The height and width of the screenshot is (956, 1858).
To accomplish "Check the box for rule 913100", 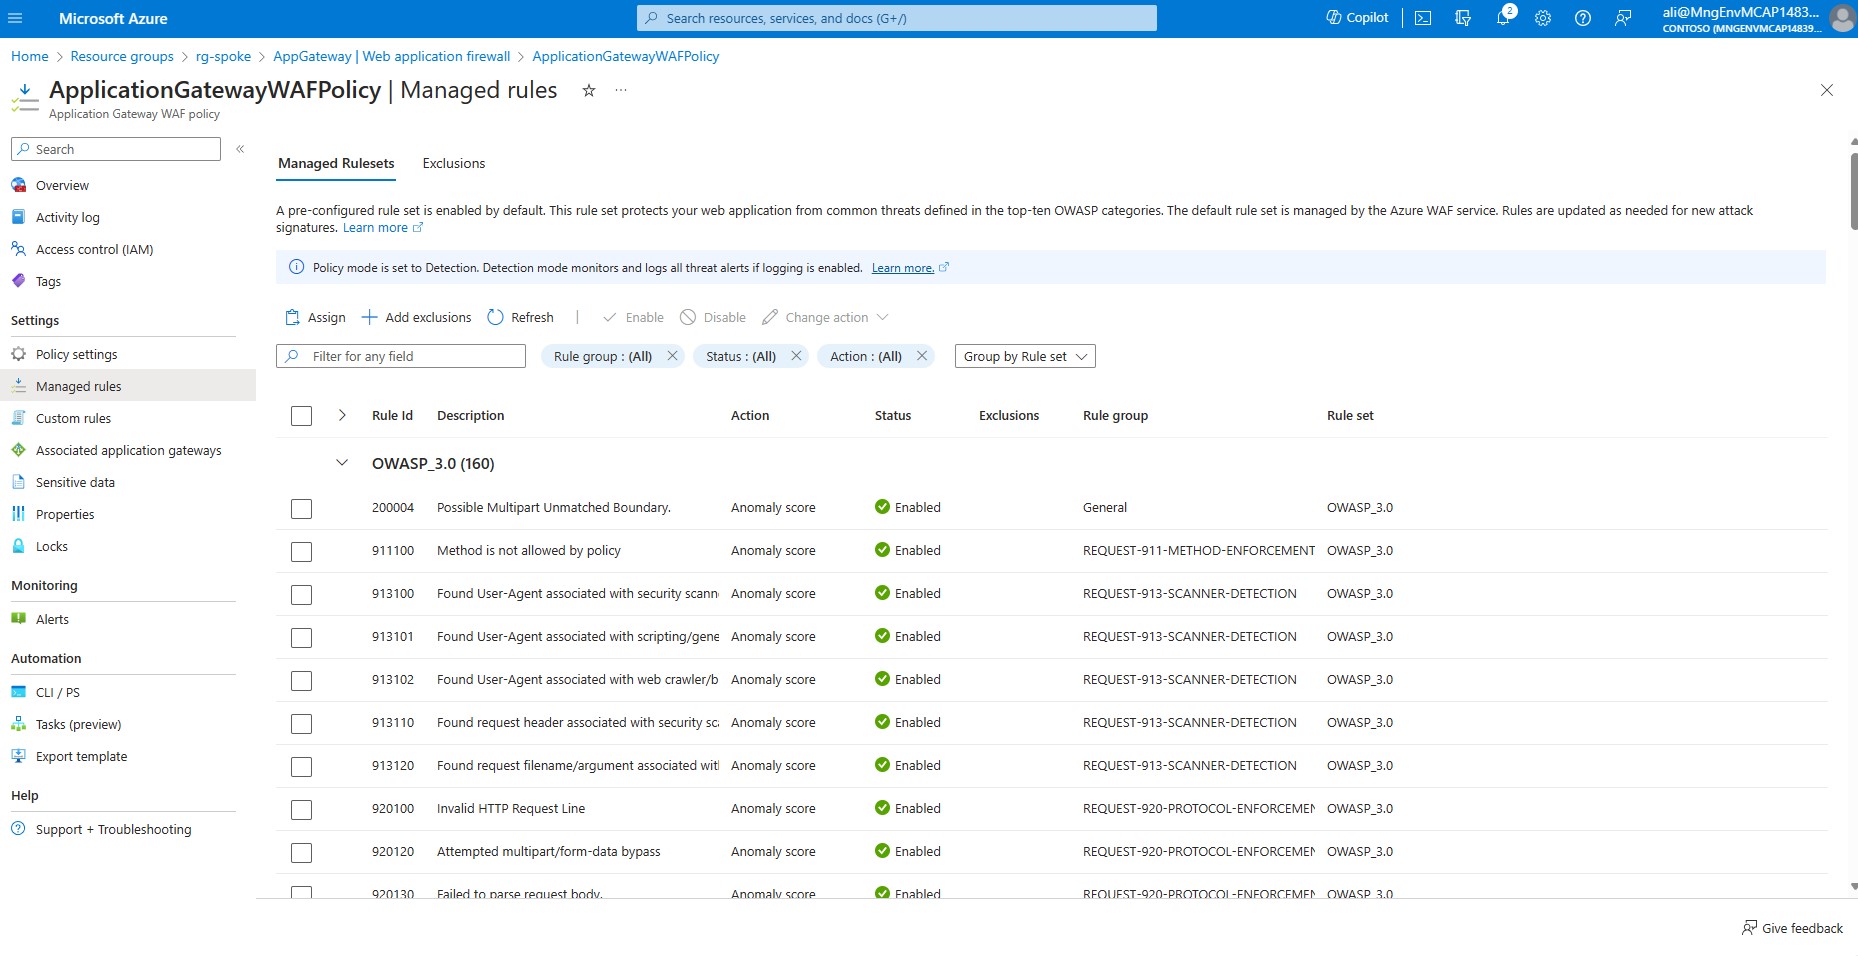I will 301,595.
